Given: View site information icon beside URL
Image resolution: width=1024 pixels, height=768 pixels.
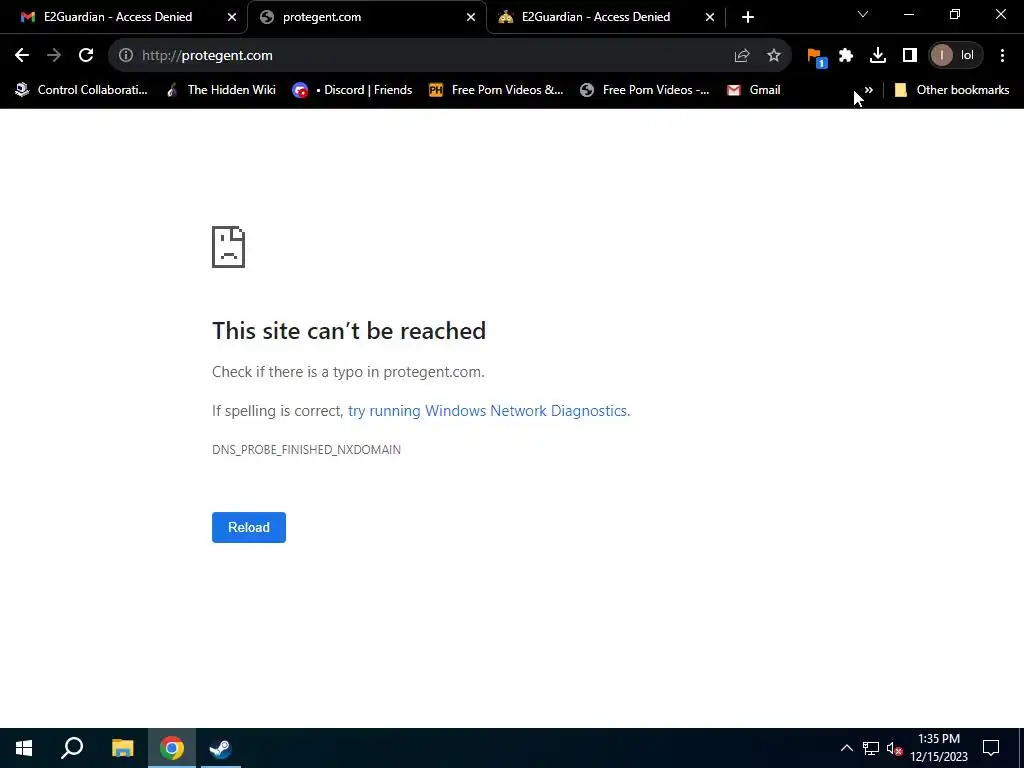Looking at the screenshot, I should (126, 56).
